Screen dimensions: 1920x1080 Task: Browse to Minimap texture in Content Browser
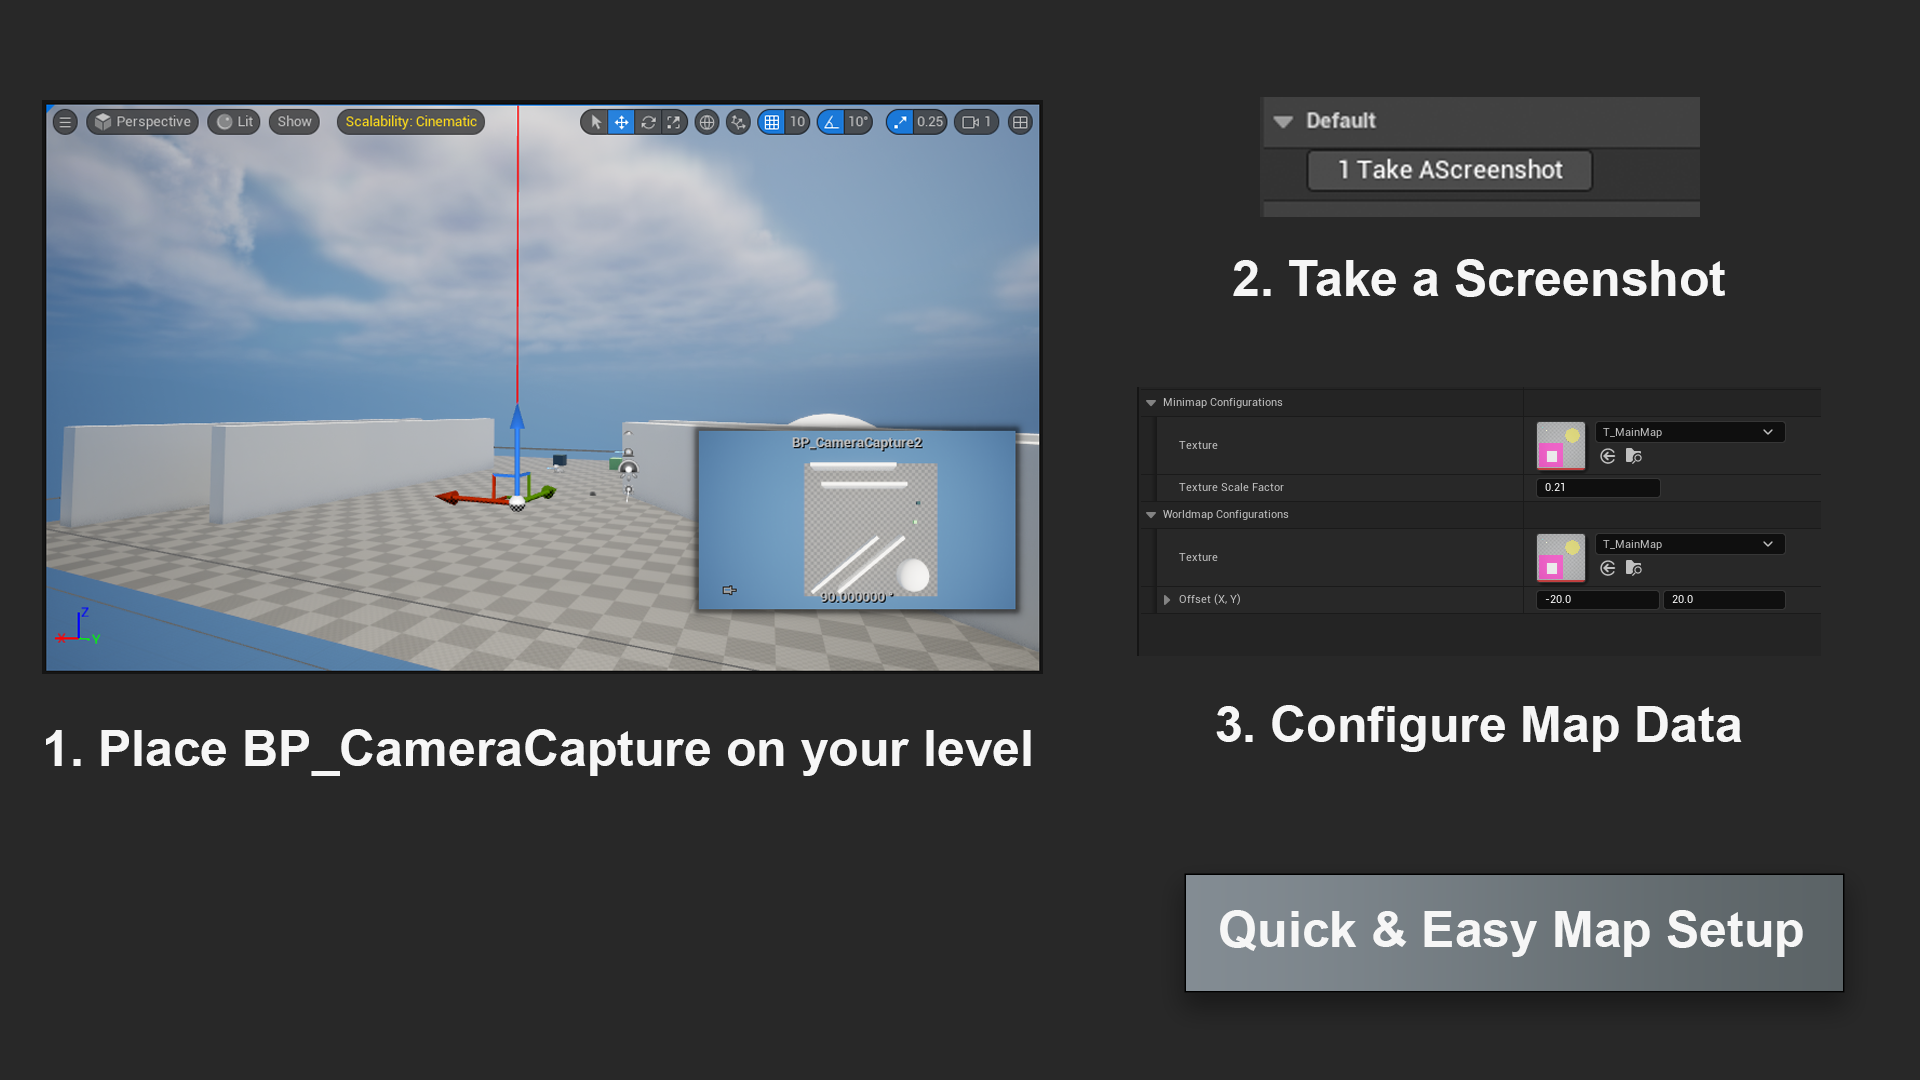(1634, 456)
